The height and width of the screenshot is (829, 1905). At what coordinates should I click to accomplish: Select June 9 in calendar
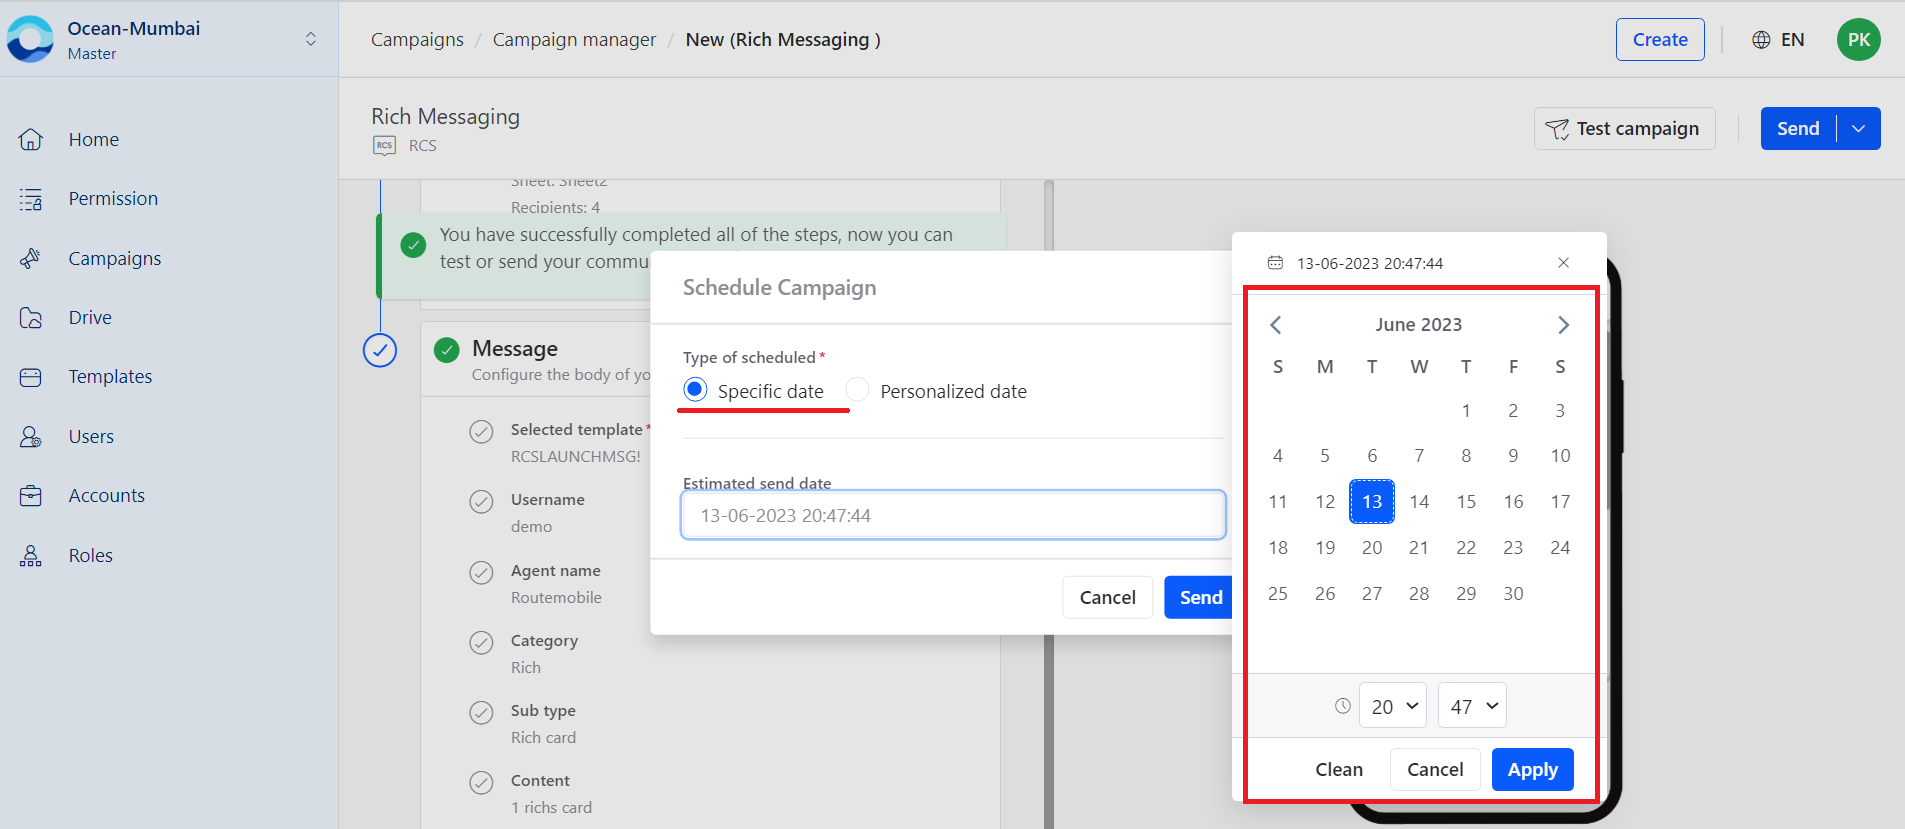click(1513, 455)
